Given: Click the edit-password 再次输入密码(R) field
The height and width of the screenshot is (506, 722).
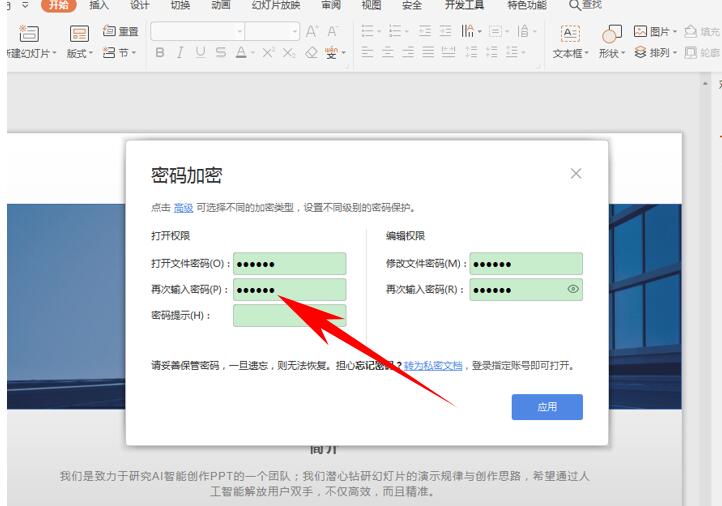Looking at the screenshot, I should (x=526, y=290).
